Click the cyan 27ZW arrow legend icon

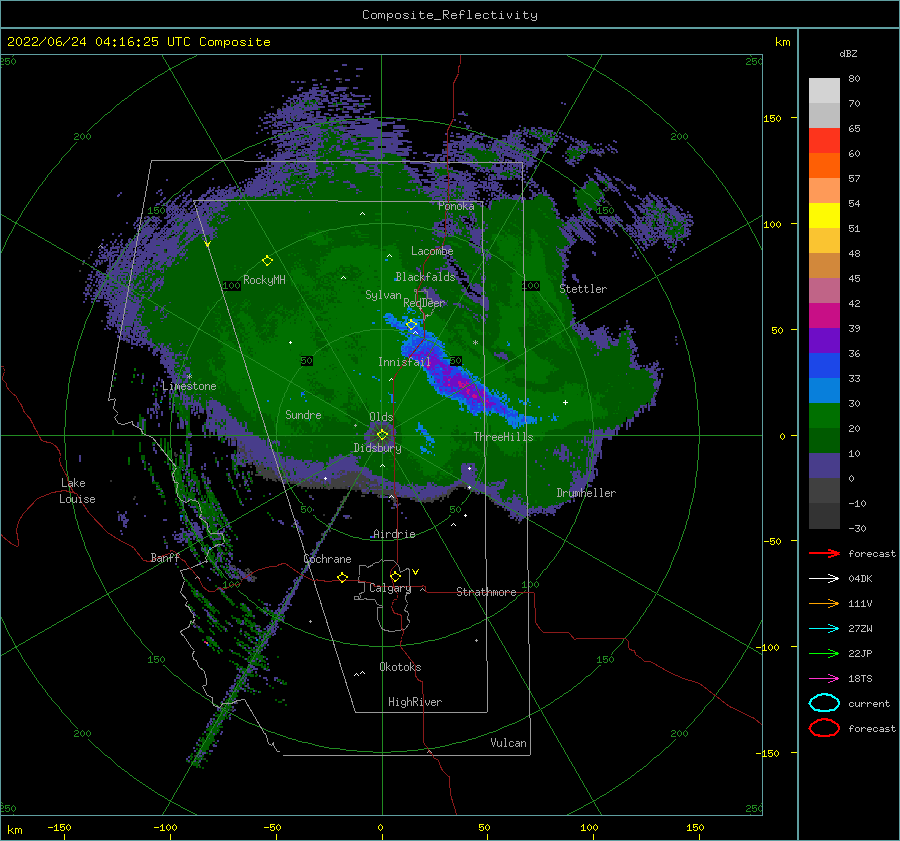click(x=824, y=629)
